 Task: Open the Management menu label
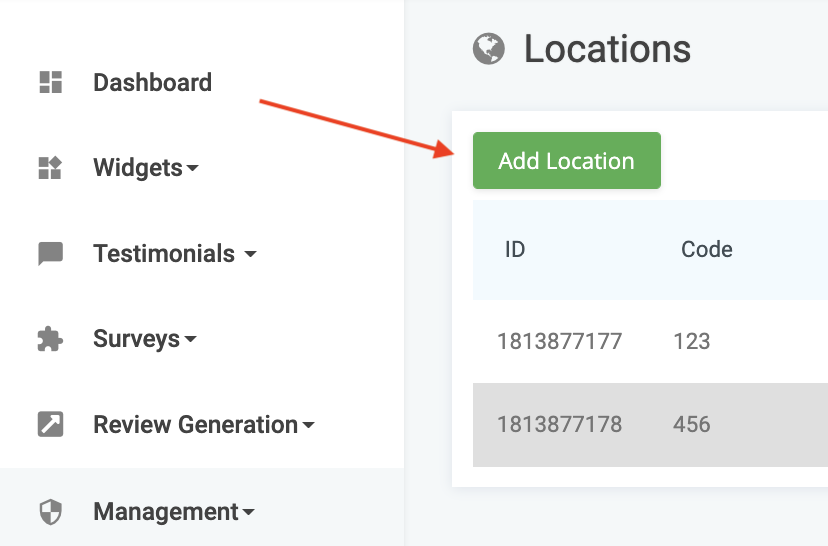click(166, 512)
